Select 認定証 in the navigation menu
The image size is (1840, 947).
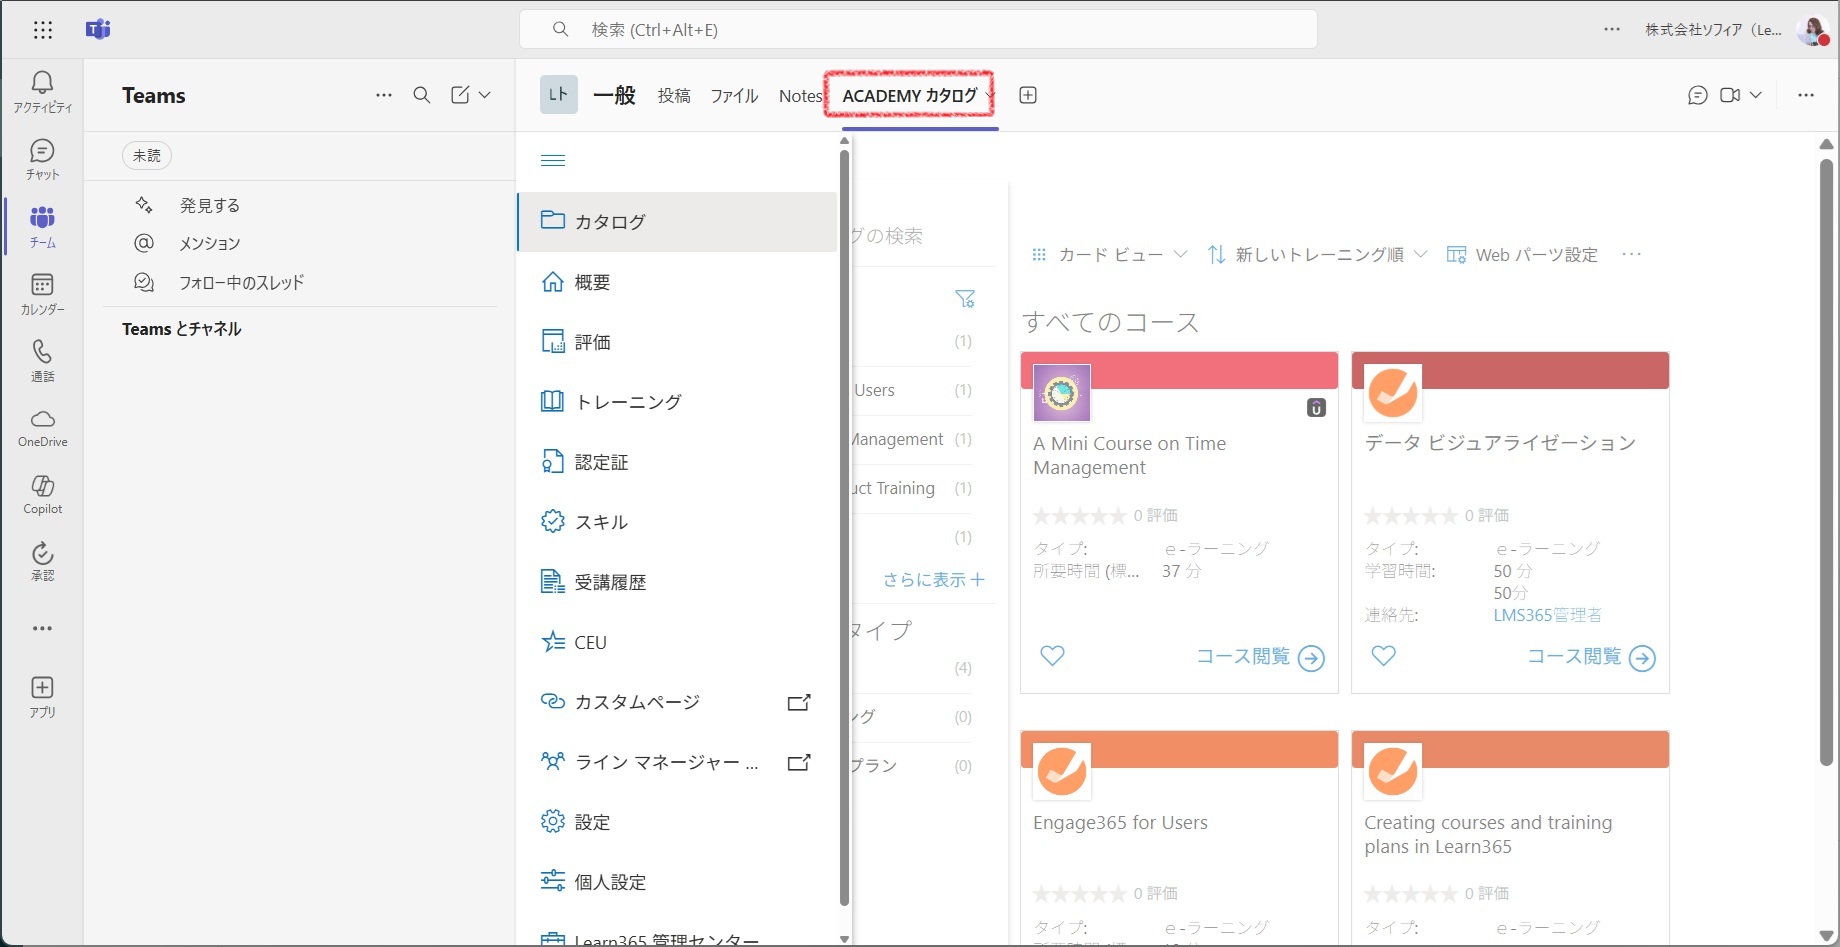pyautogui.click(x=677, y=462)
